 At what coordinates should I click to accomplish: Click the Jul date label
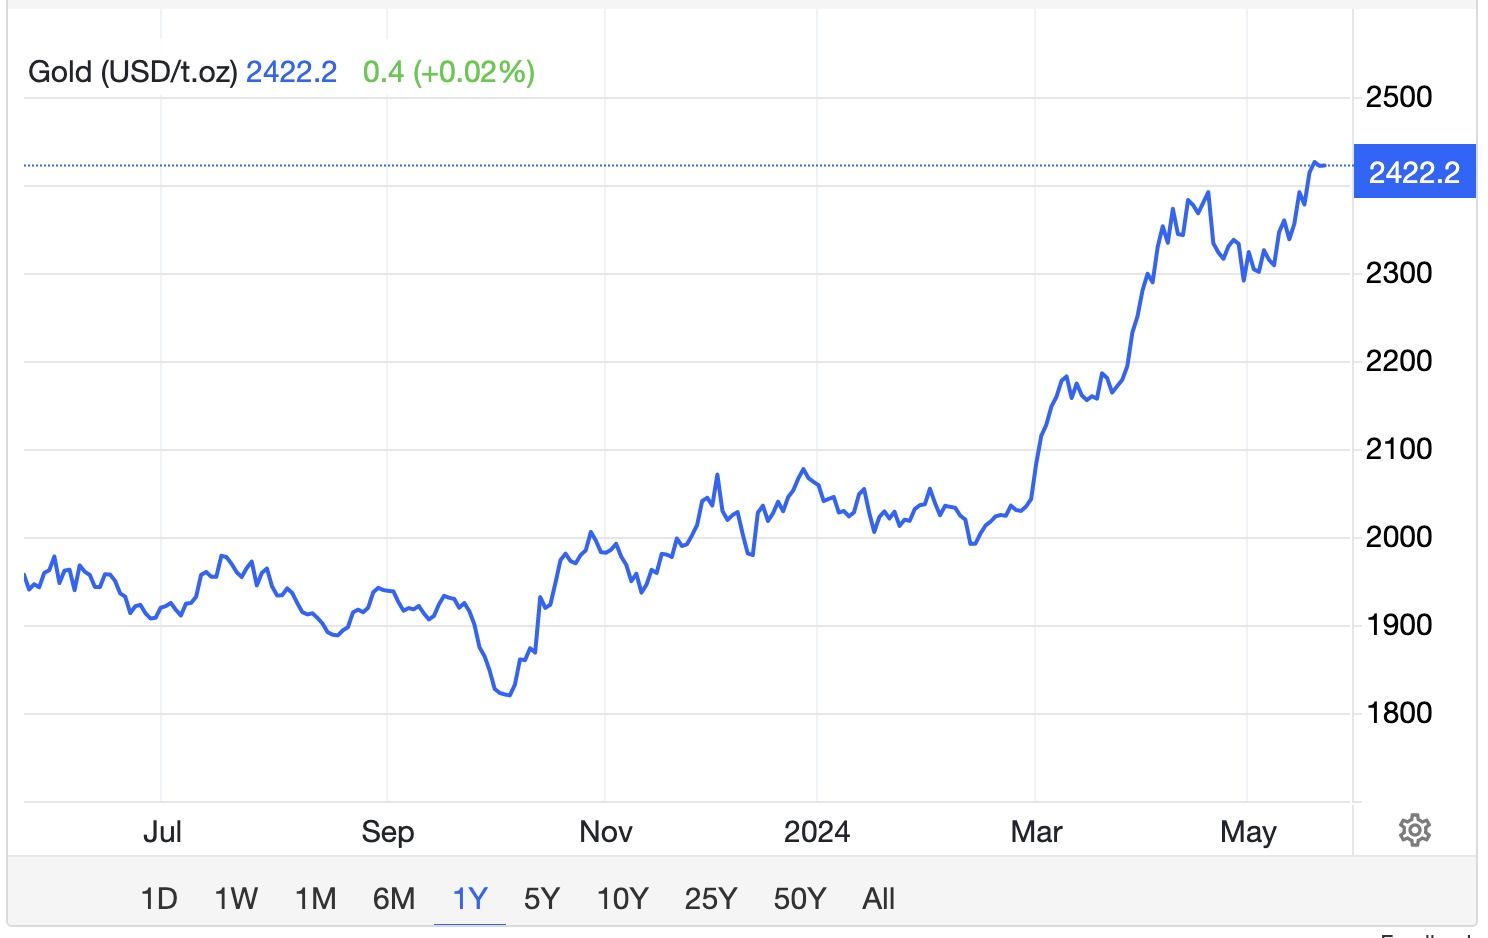coord(162,832)
